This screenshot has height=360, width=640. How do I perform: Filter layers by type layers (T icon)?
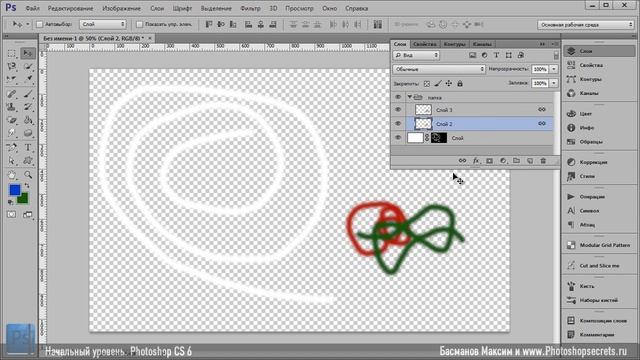pyautogui.click(x=496, y=55)
